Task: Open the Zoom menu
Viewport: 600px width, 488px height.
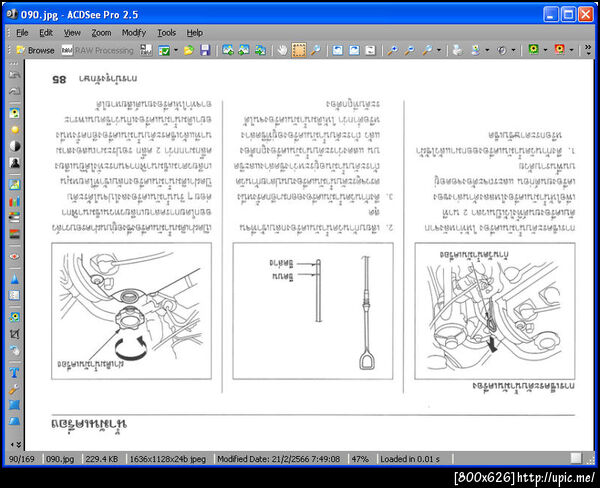Action: pos(101,33)
